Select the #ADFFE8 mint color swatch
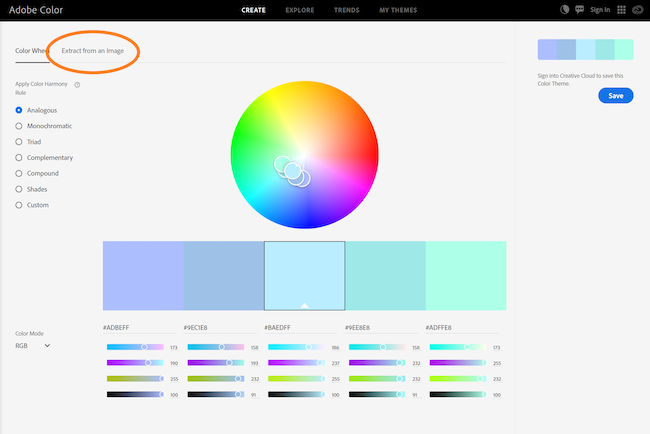This screenshot has width=650, height=434. [466, 275]
